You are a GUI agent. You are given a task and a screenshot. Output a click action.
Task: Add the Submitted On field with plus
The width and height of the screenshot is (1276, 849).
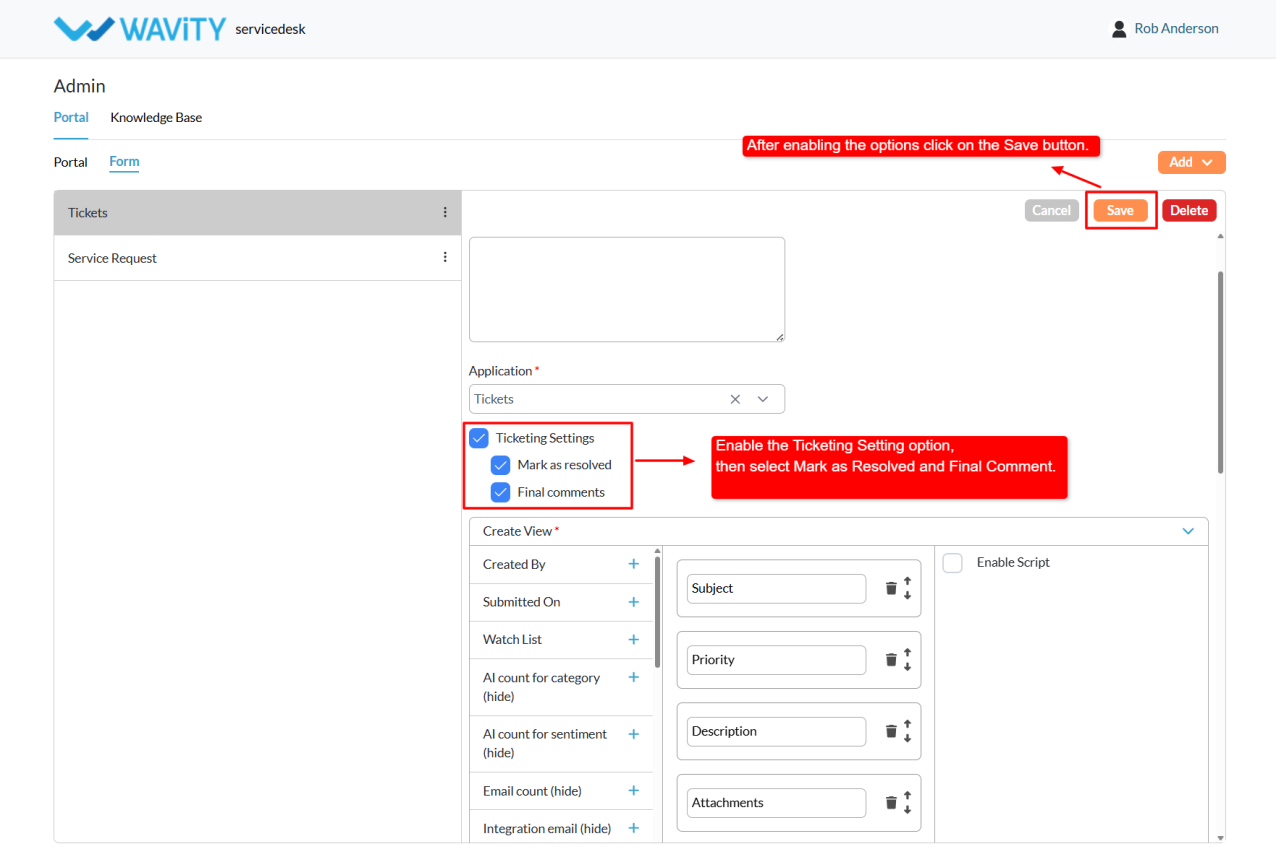pos(633,602)
